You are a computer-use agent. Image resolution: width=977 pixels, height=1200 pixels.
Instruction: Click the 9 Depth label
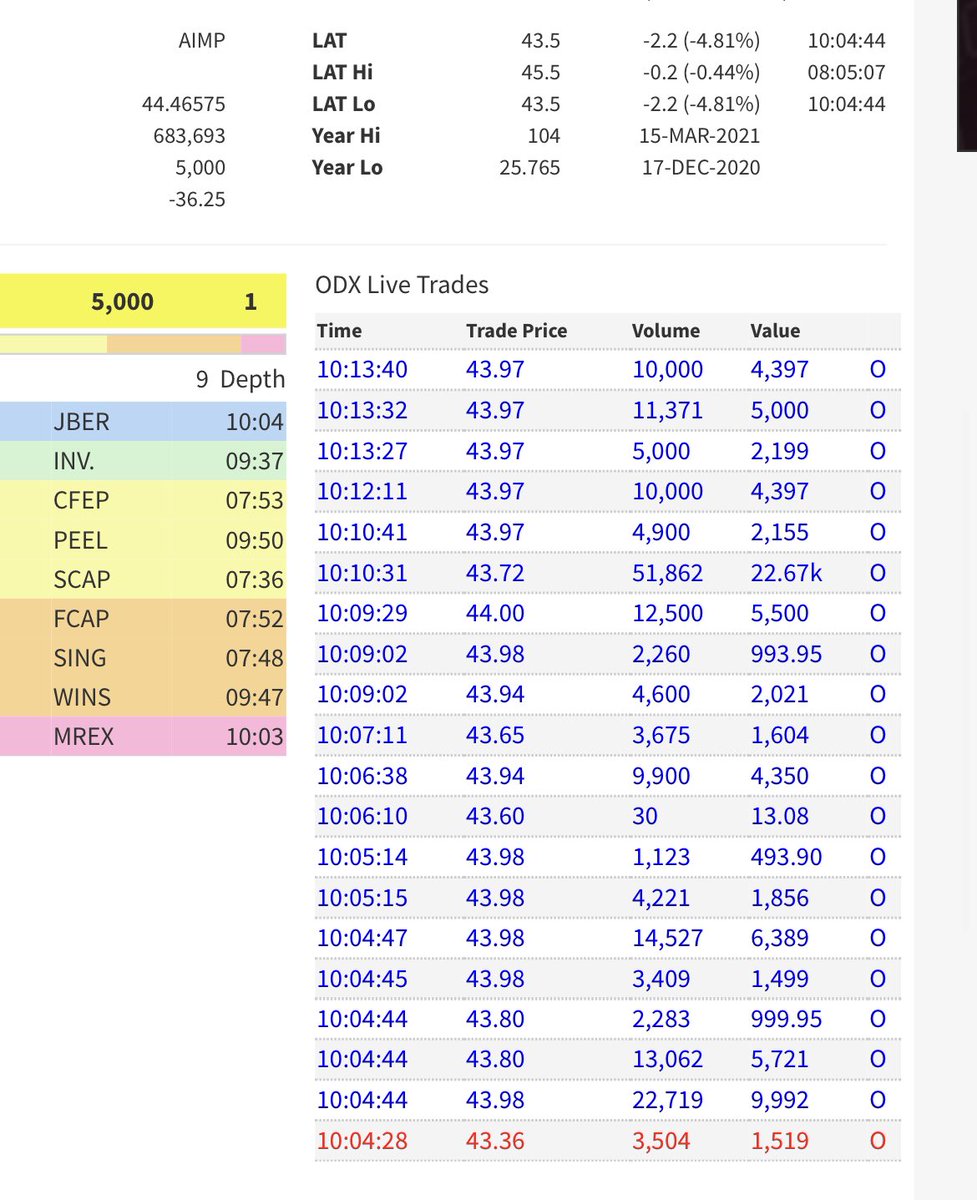pos(240,380)
